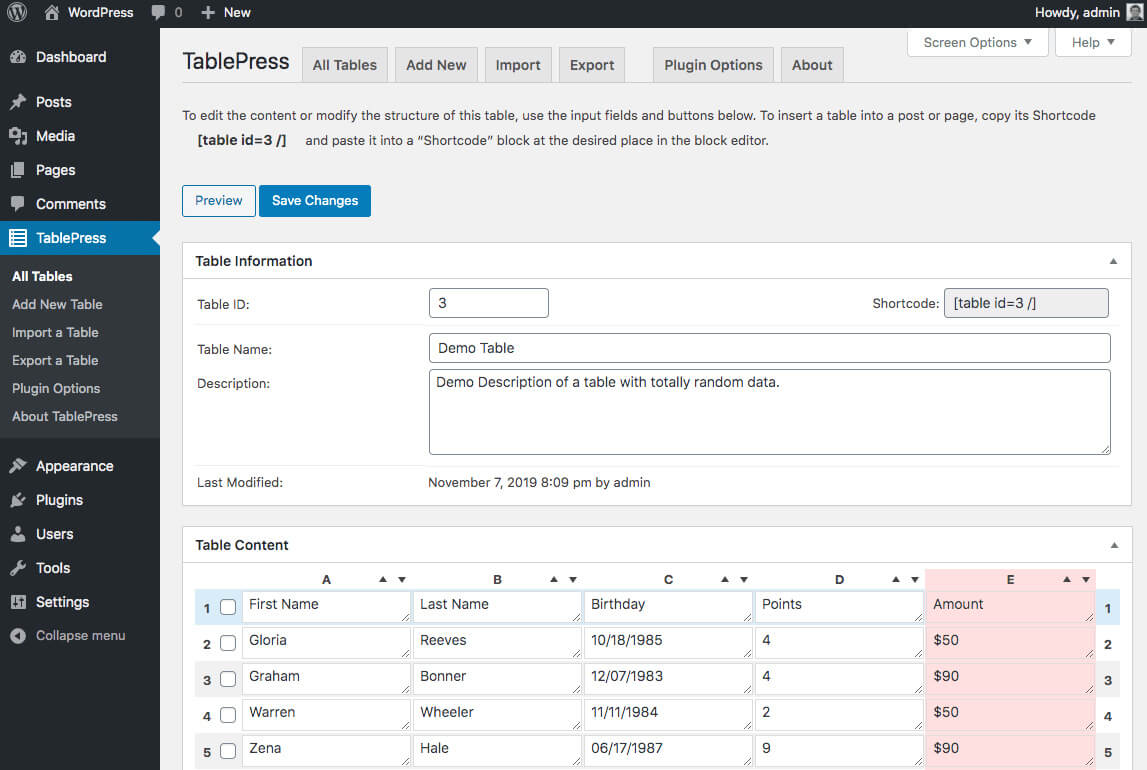
Task: Sort column A ascending arrow
Action: click(x=383, y=579)
